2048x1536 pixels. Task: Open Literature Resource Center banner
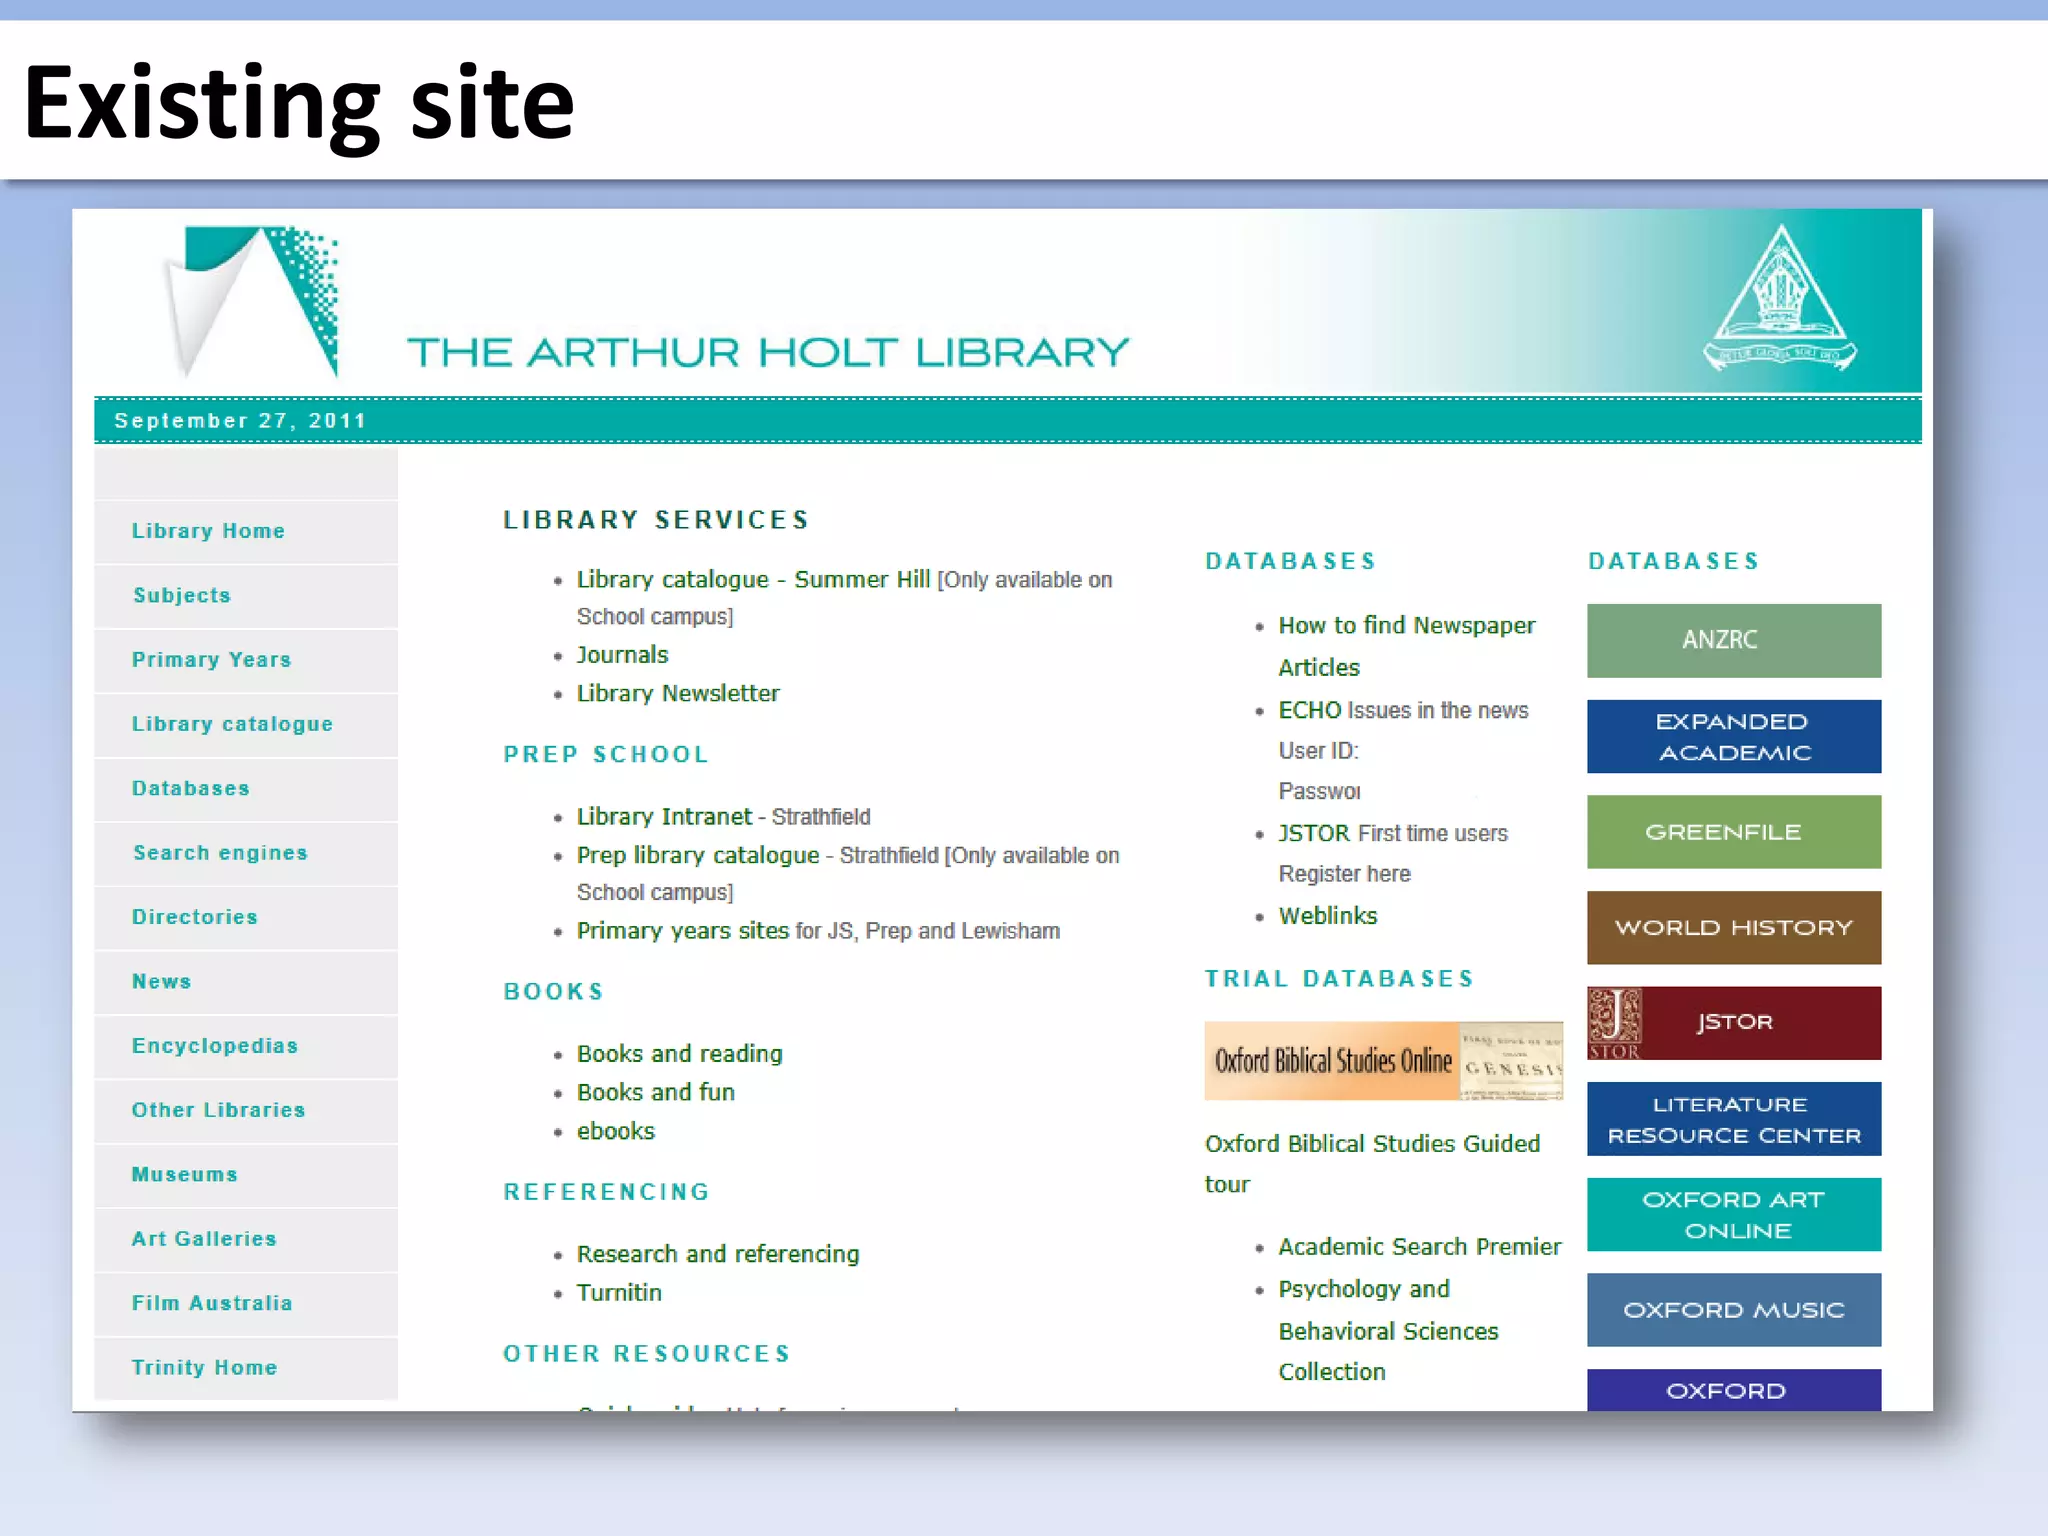(1733, 1119)
